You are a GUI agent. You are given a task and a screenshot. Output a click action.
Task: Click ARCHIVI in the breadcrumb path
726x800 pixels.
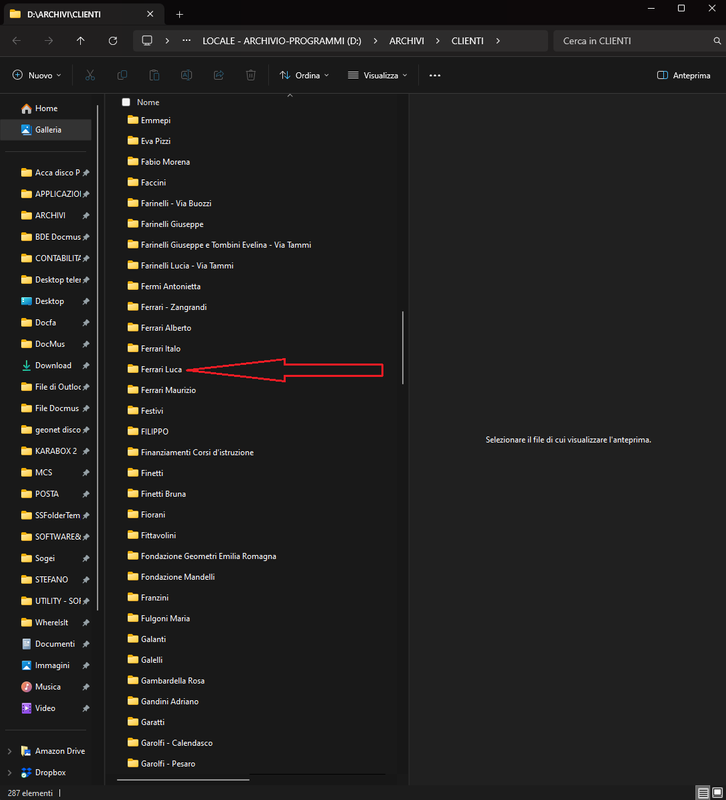point(407,41)
